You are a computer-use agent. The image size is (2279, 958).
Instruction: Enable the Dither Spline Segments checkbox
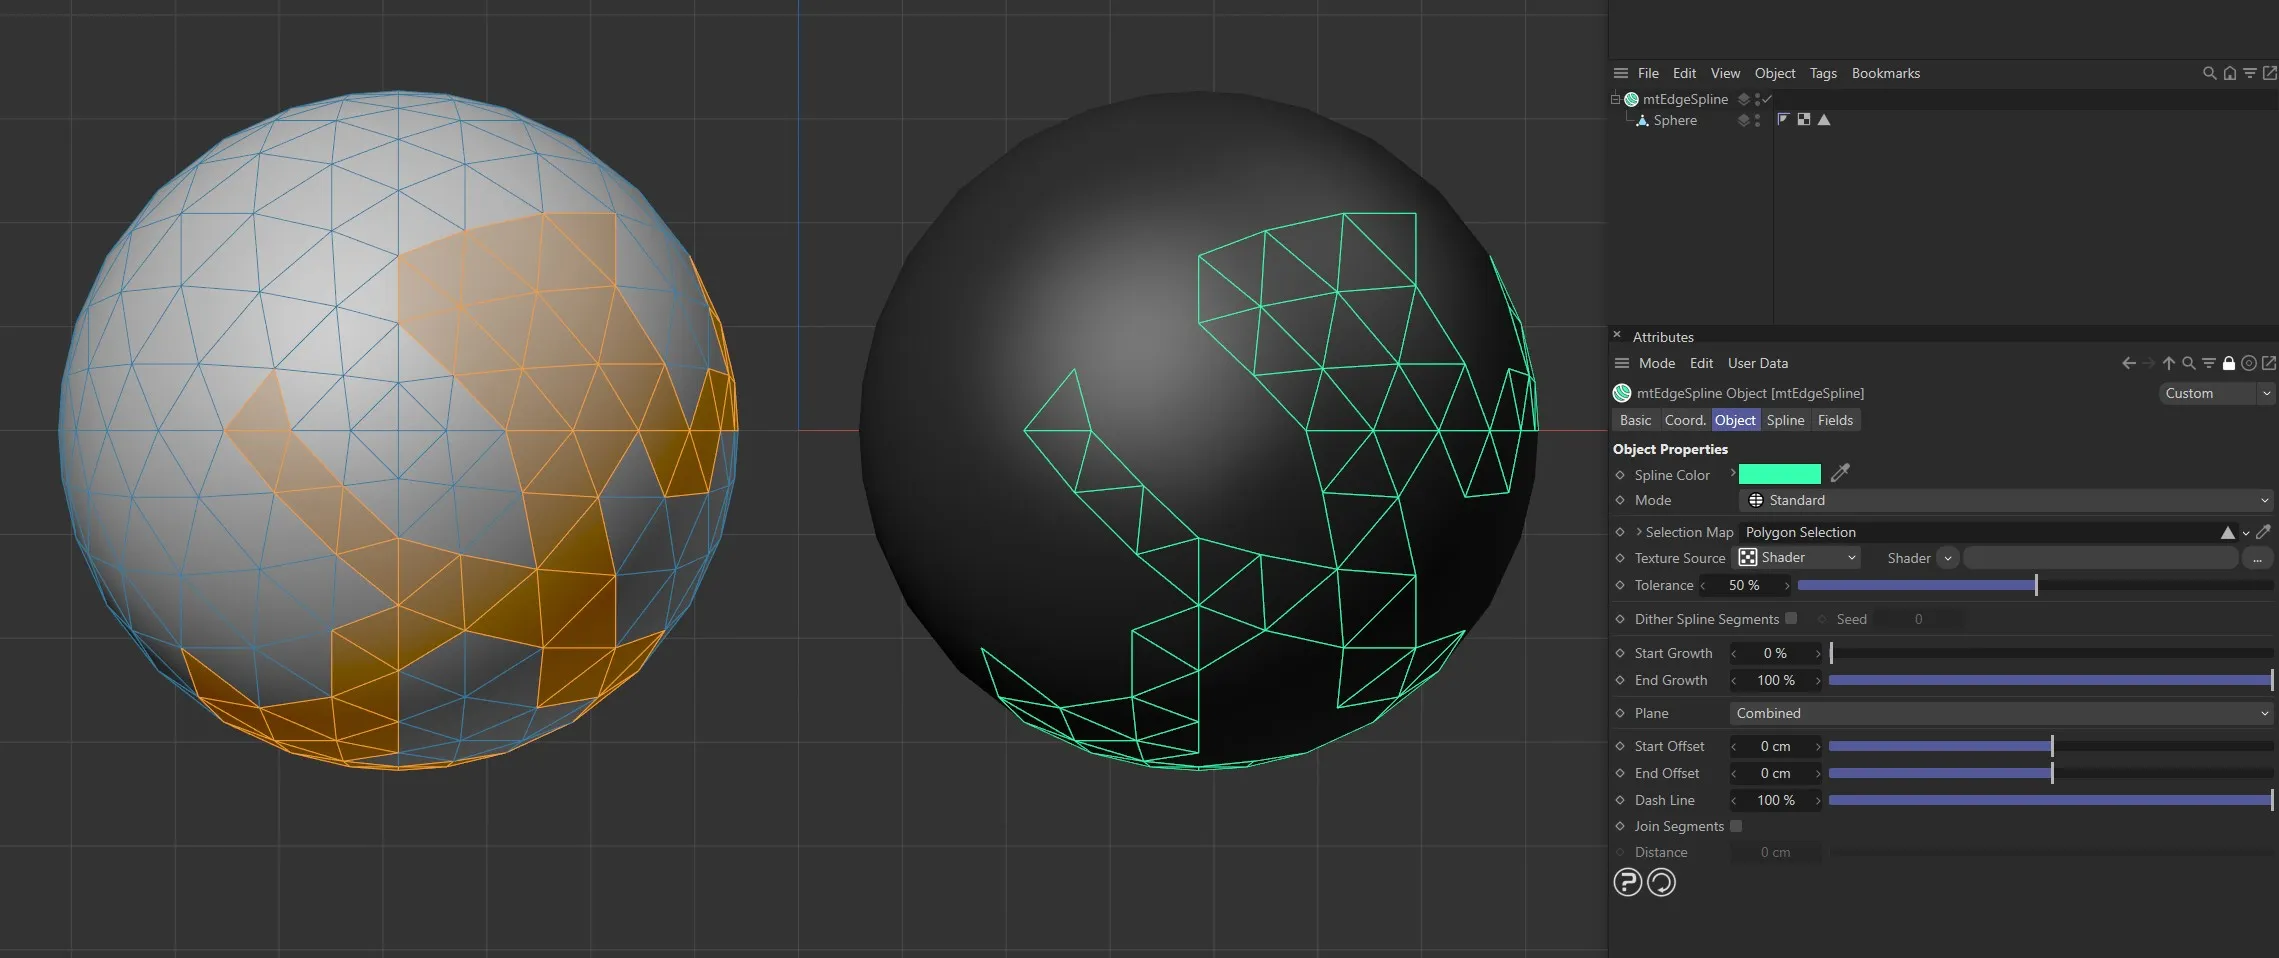(x=1791, y=618)
